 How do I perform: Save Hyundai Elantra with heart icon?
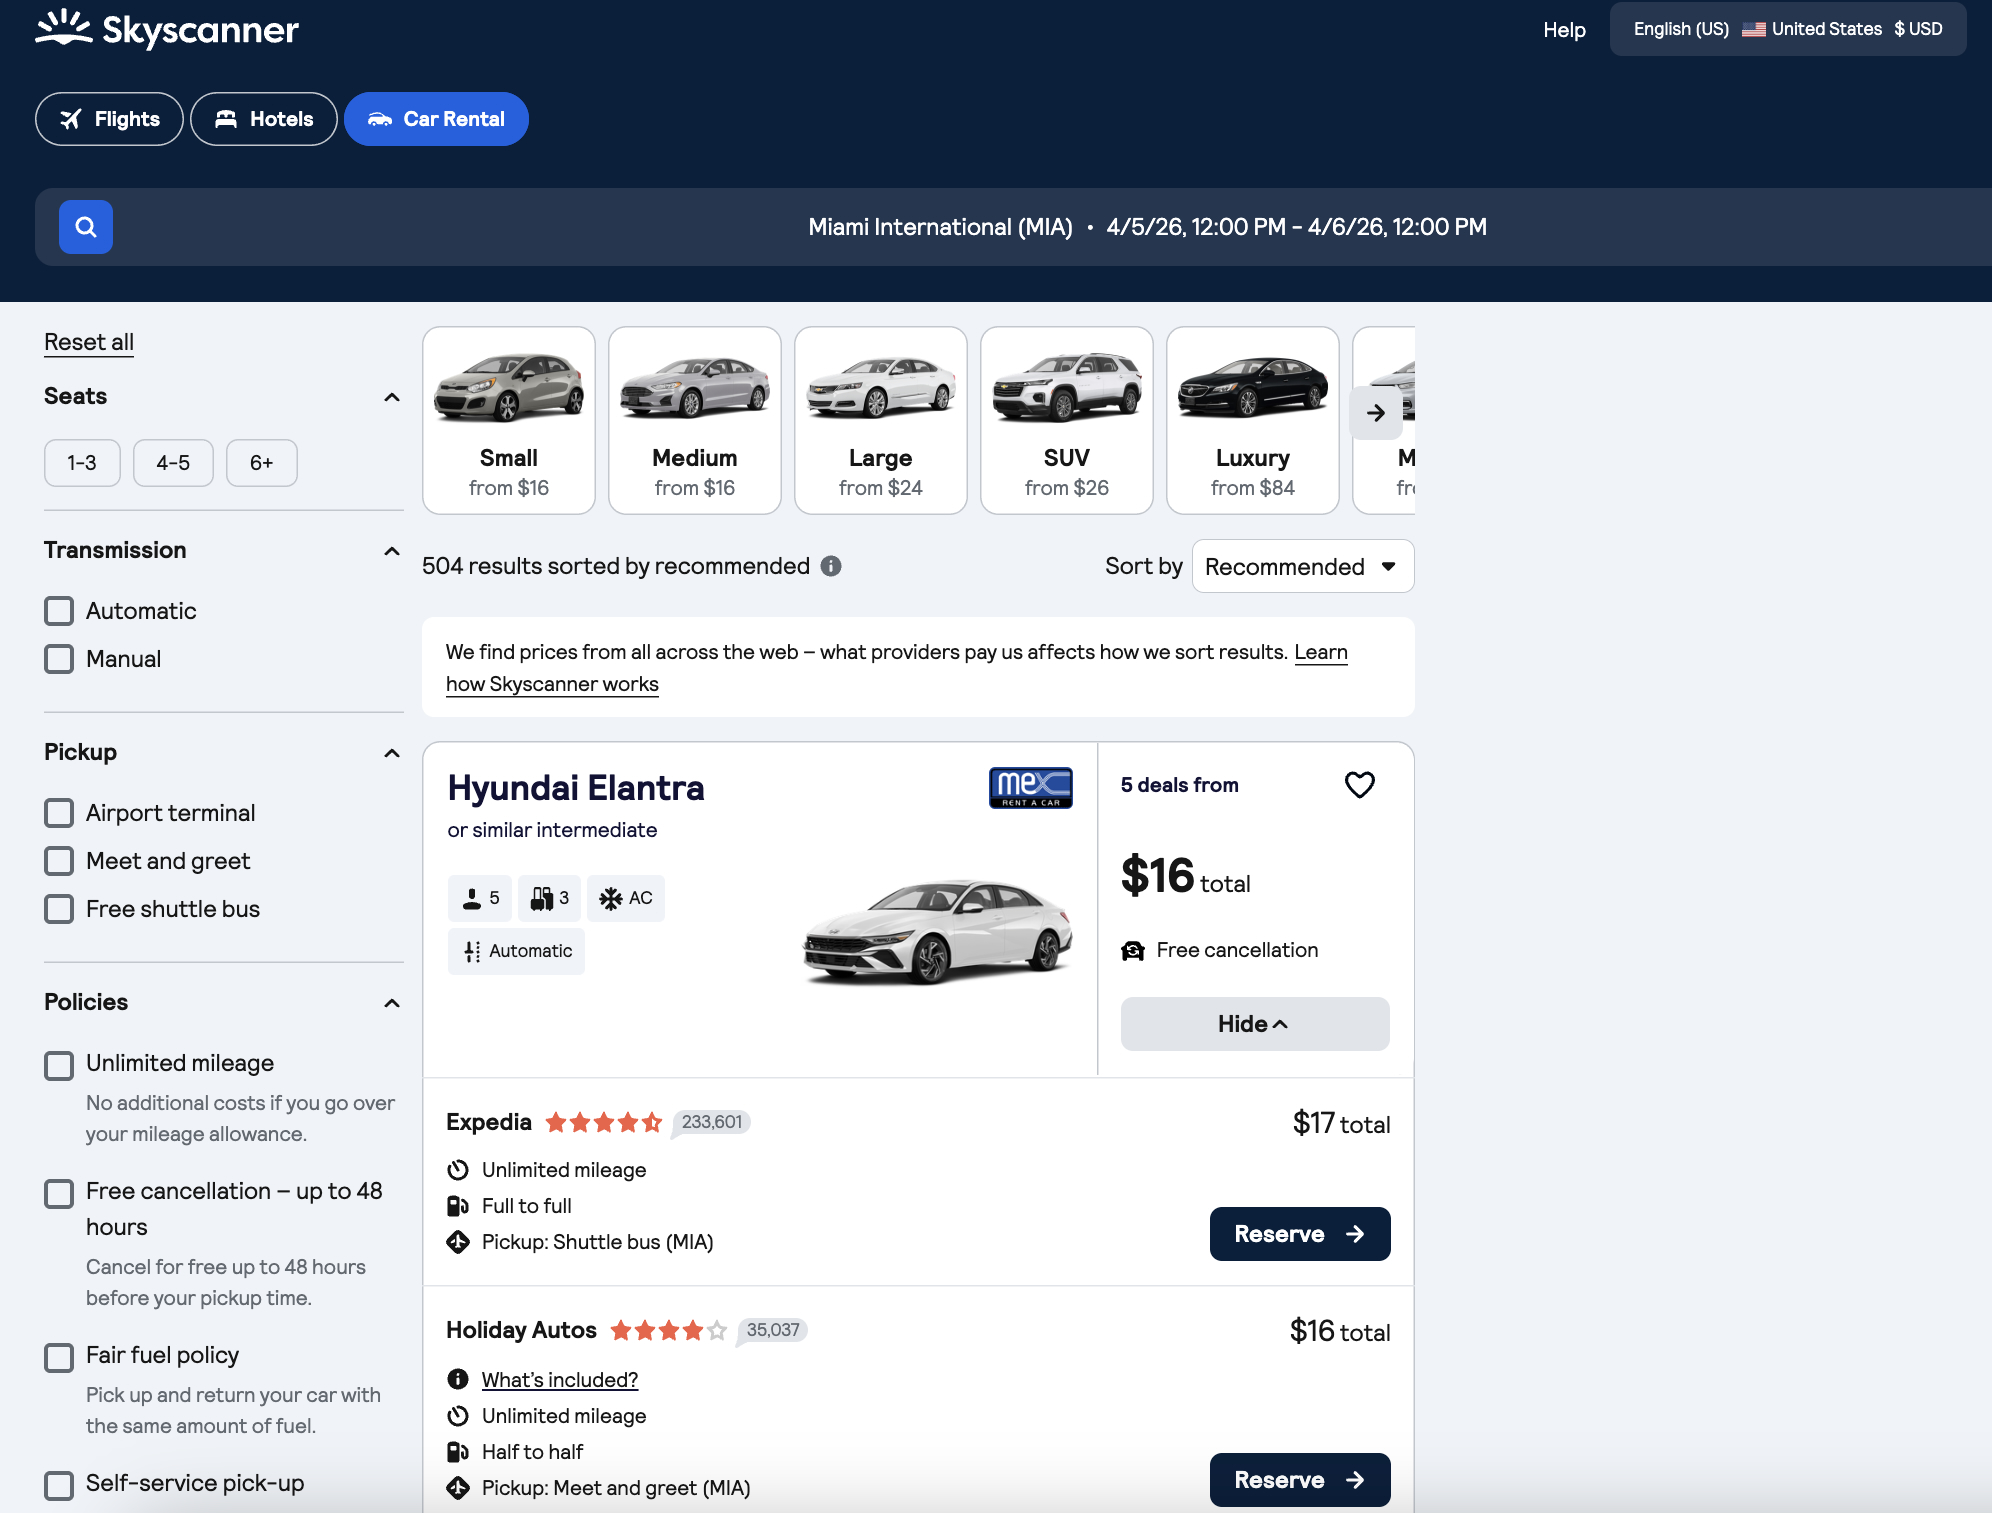tap(1359, 785)
